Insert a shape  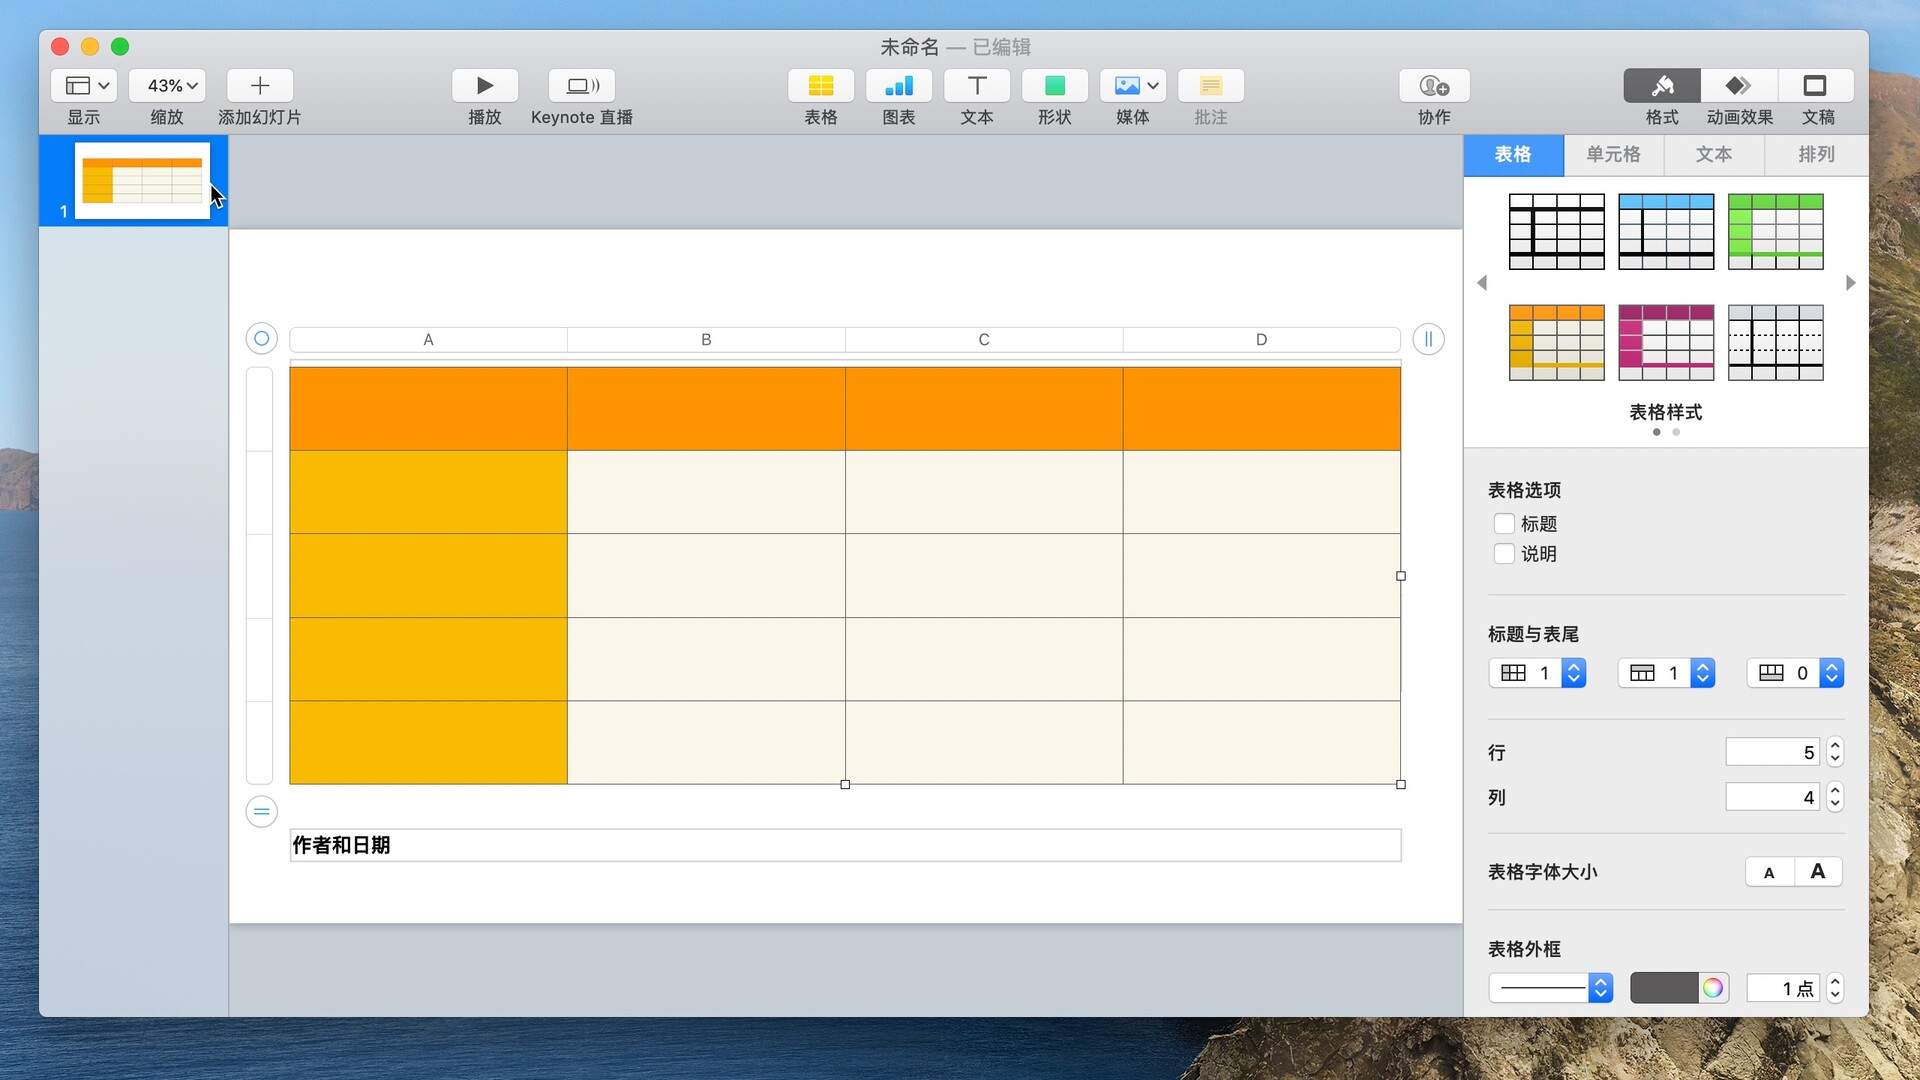click(x=1054, y=86)
